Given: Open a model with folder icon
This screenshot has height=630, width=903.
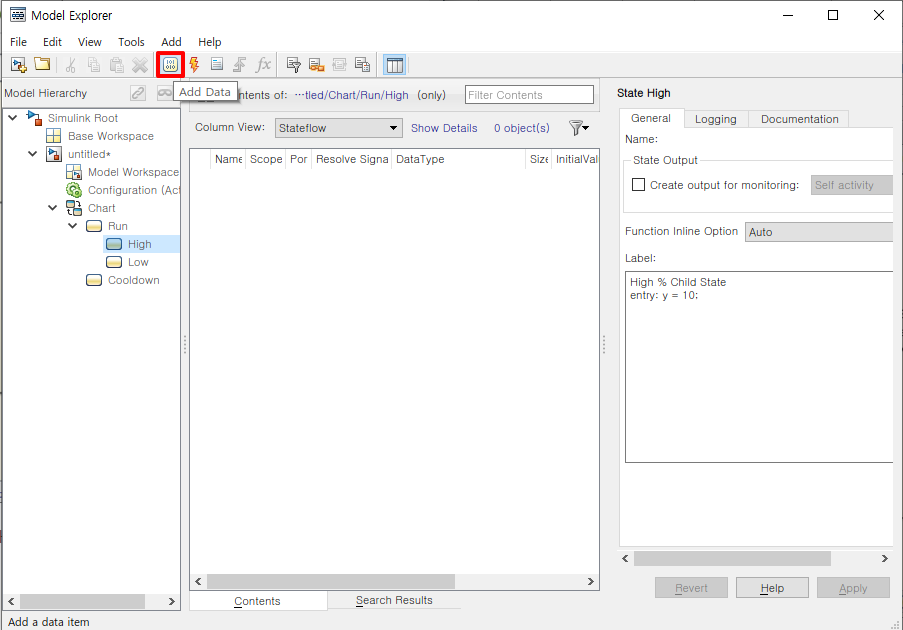Looking at the screenshot, I should [42, 64].
